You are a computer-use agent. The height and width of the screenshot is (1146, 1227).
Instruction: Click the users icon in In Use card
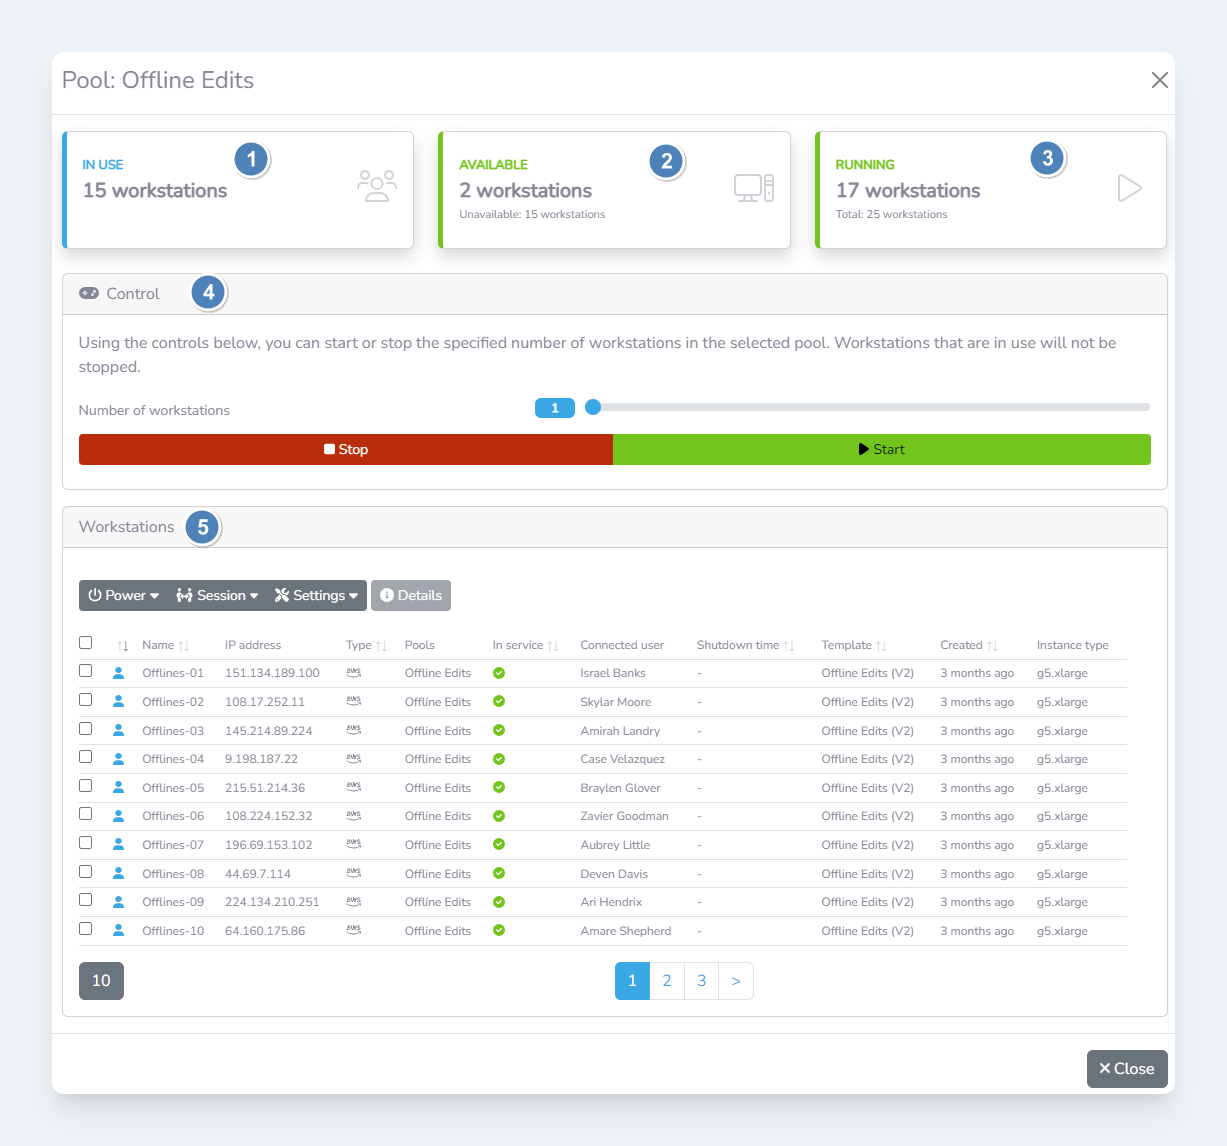pos(376,187)
